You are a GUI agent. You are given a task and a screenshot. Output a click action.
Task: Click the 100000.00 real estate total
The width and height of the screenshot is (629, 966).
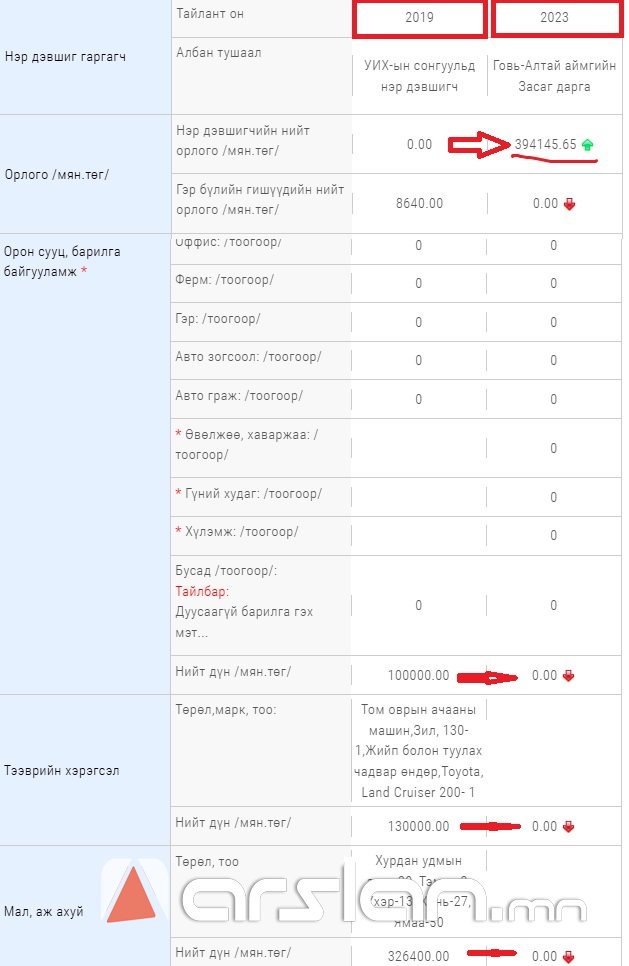tap(418, 676)
